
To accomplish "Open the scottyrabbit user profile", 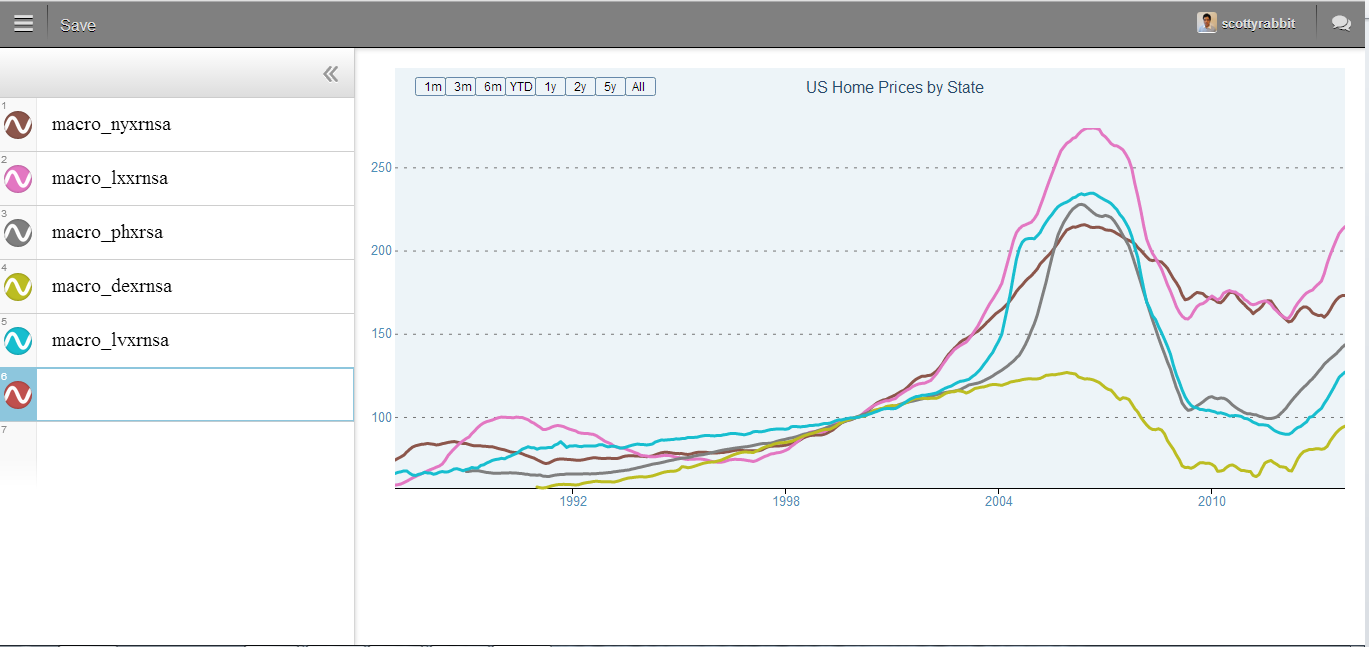I will coord(1246,24).
